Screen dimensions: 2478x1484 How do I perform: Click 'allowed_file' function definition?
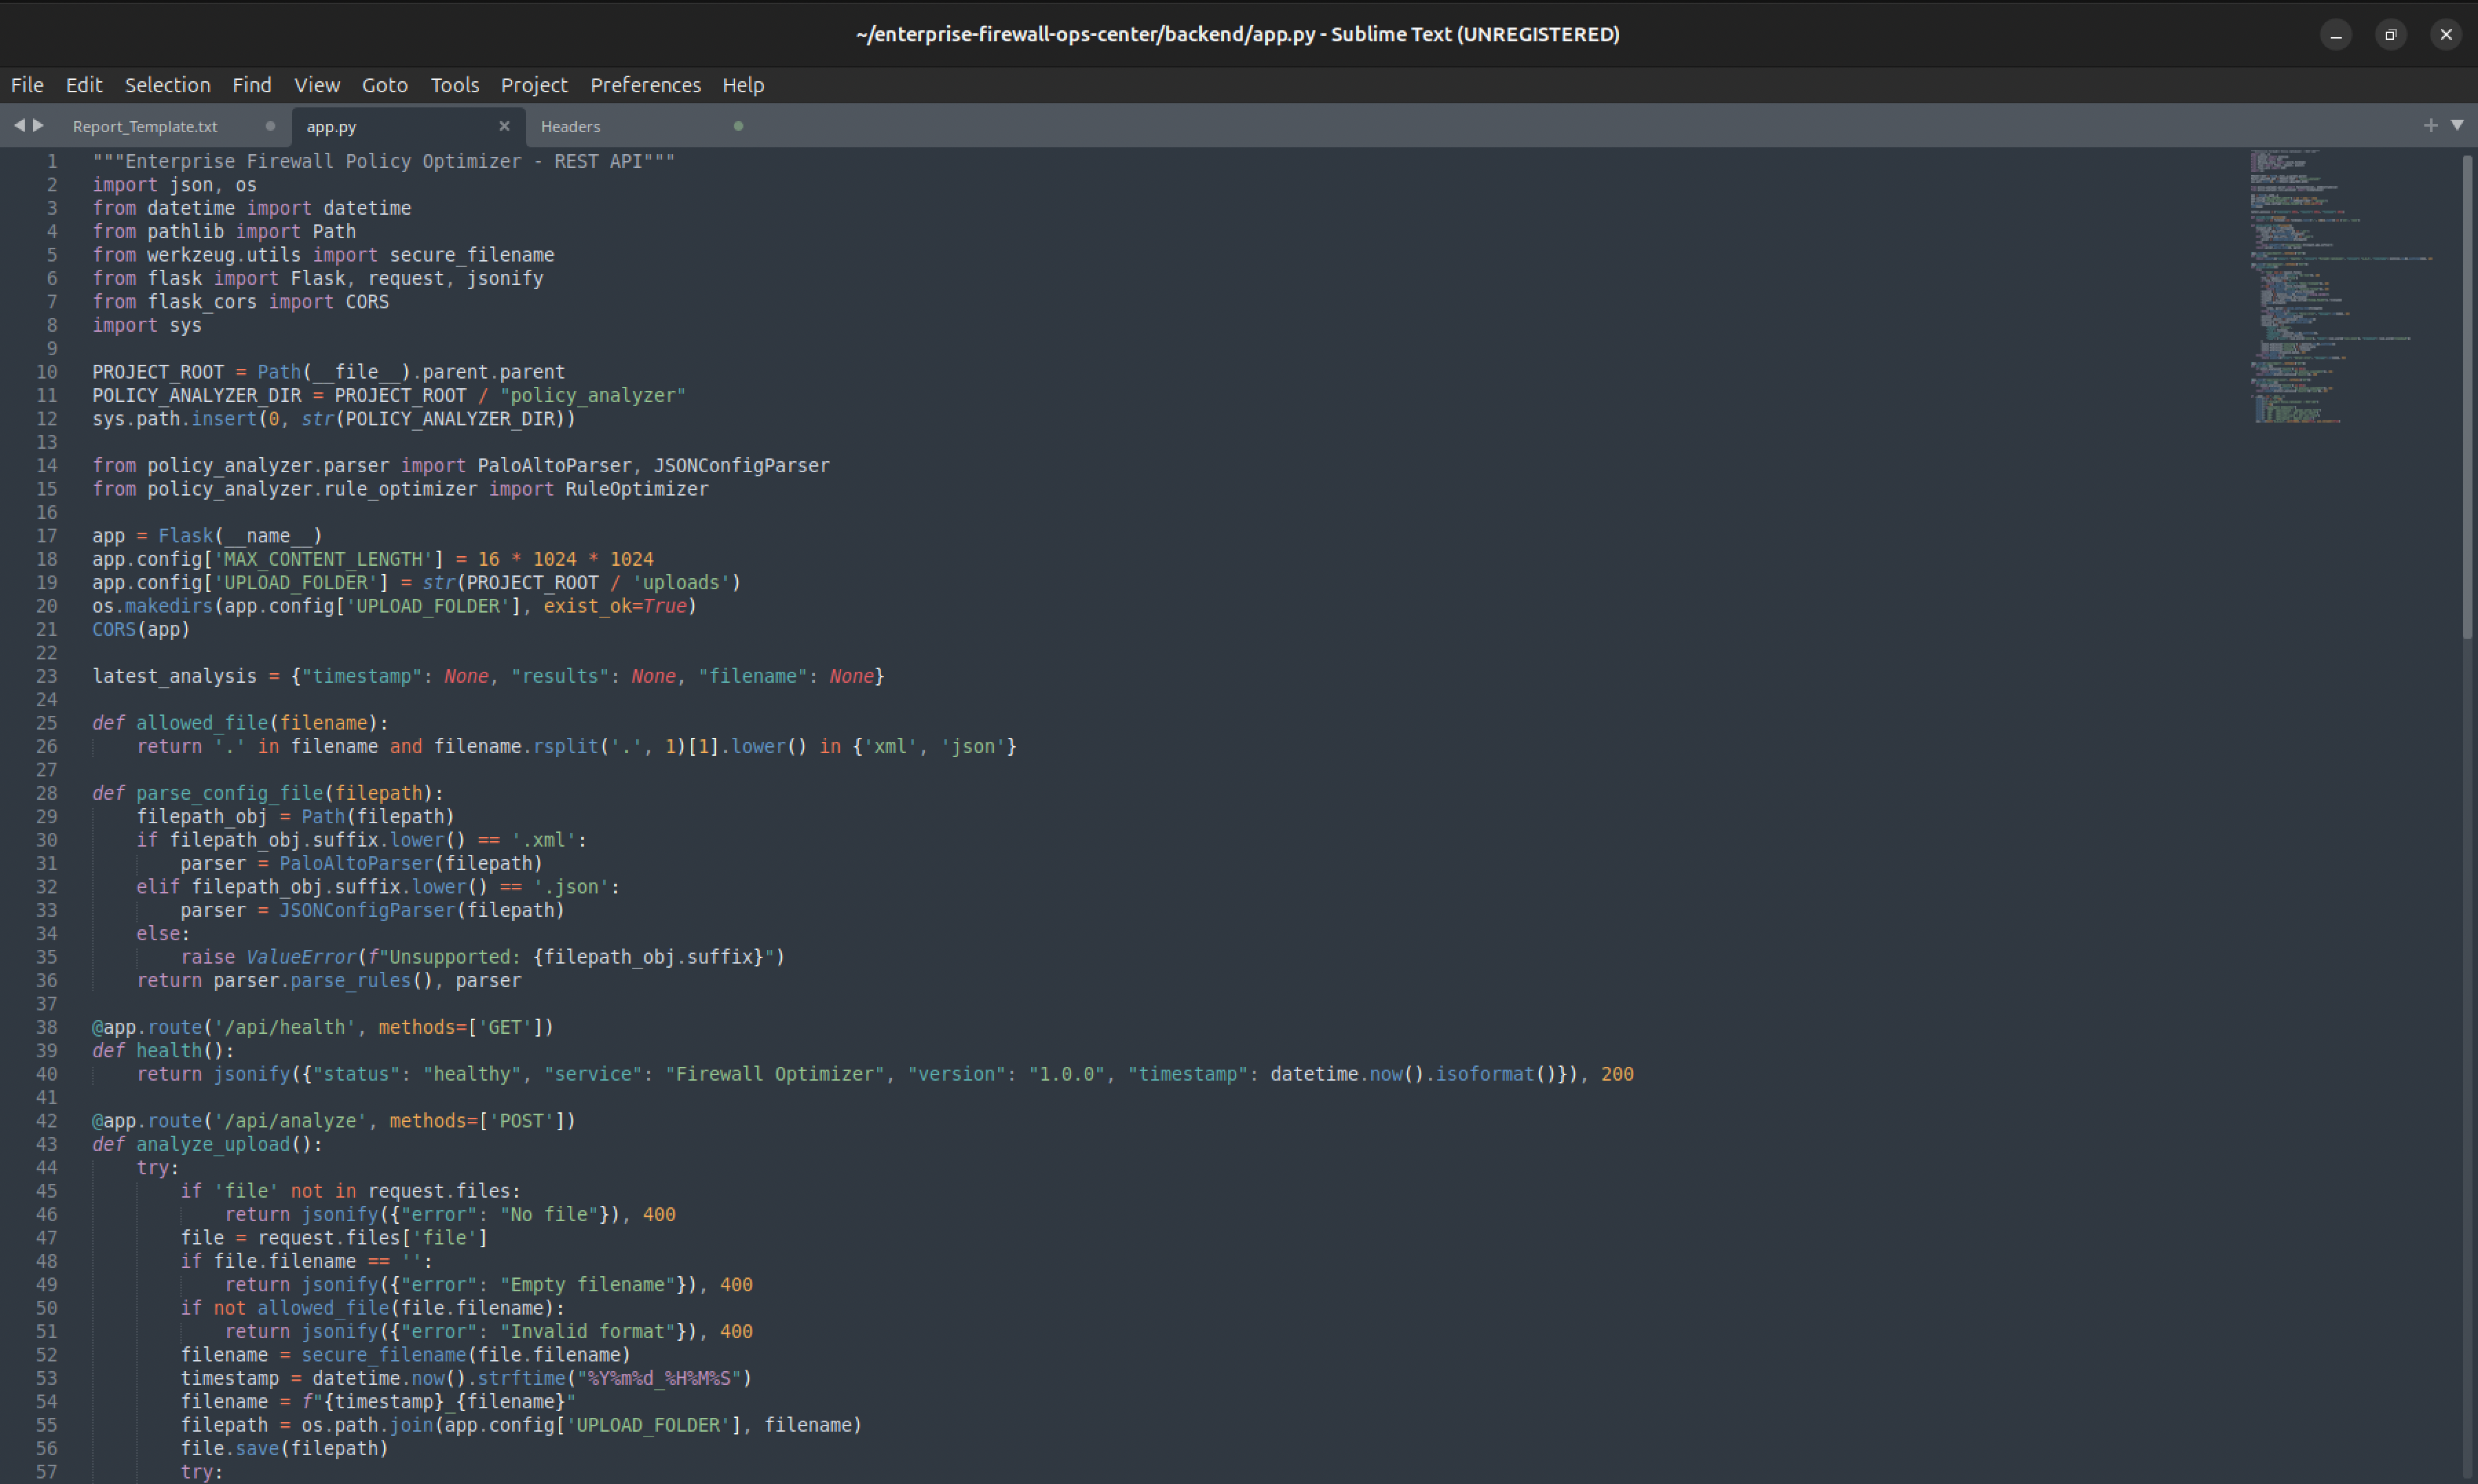pos(202,723)
